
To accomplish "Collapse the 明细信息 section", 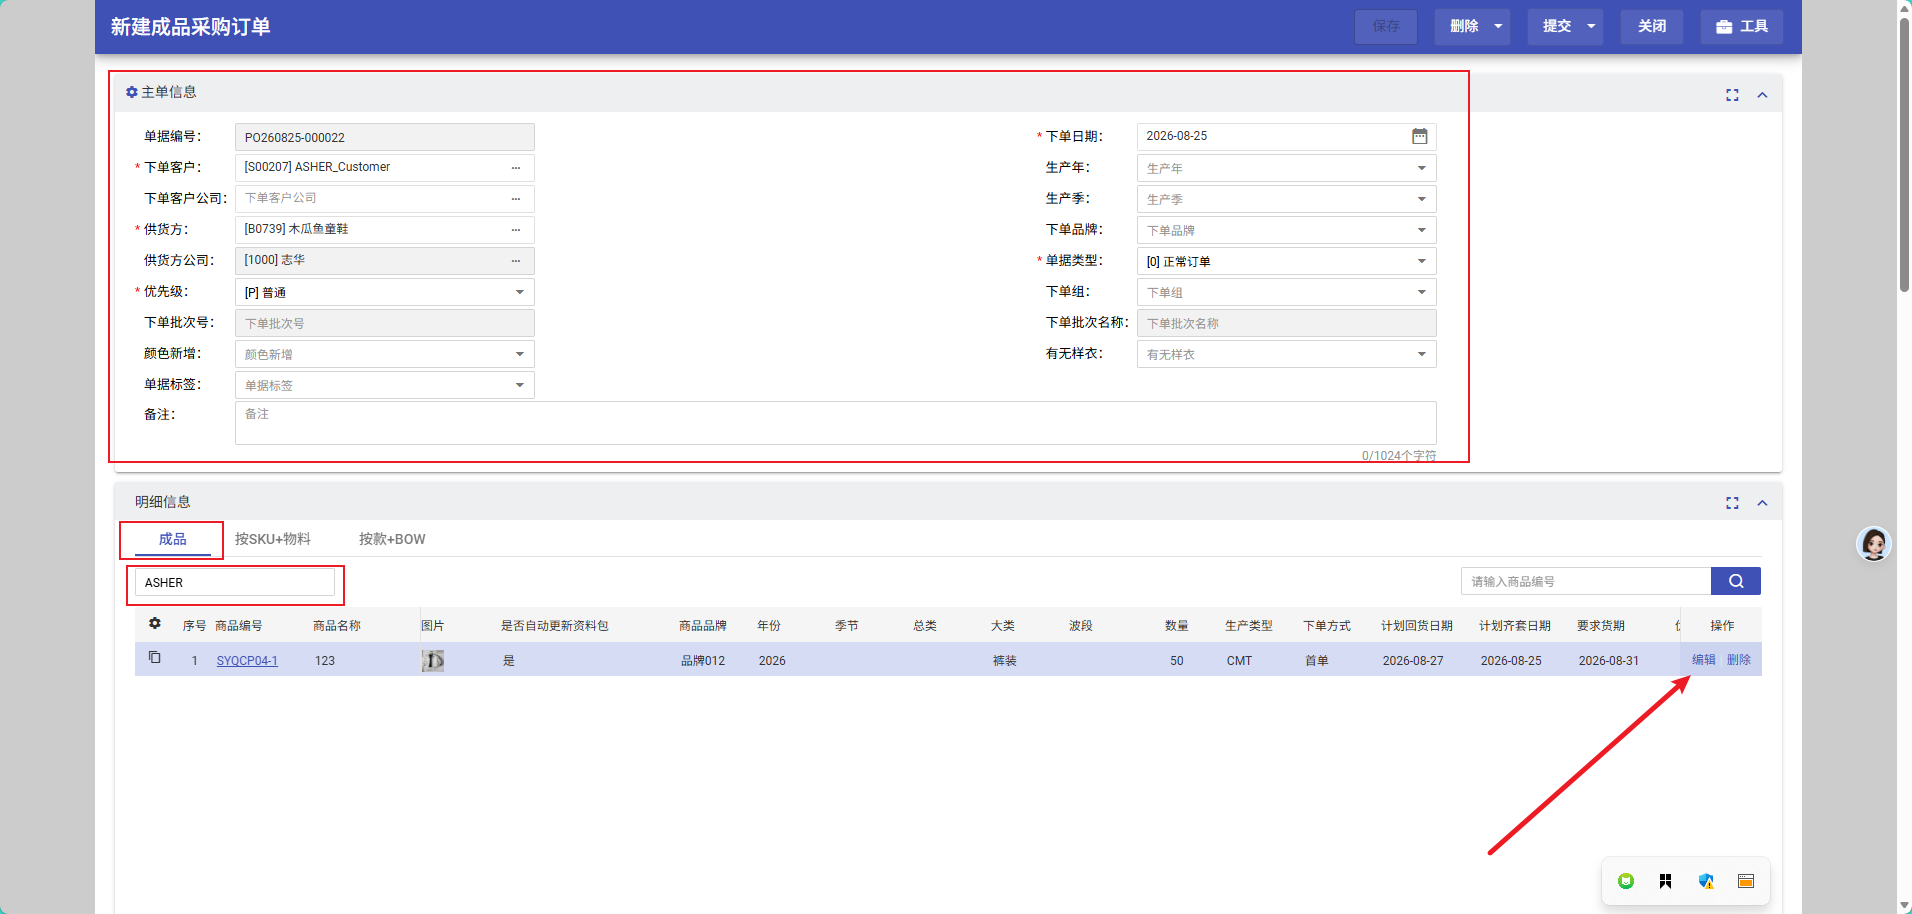I will (1762, 503).
